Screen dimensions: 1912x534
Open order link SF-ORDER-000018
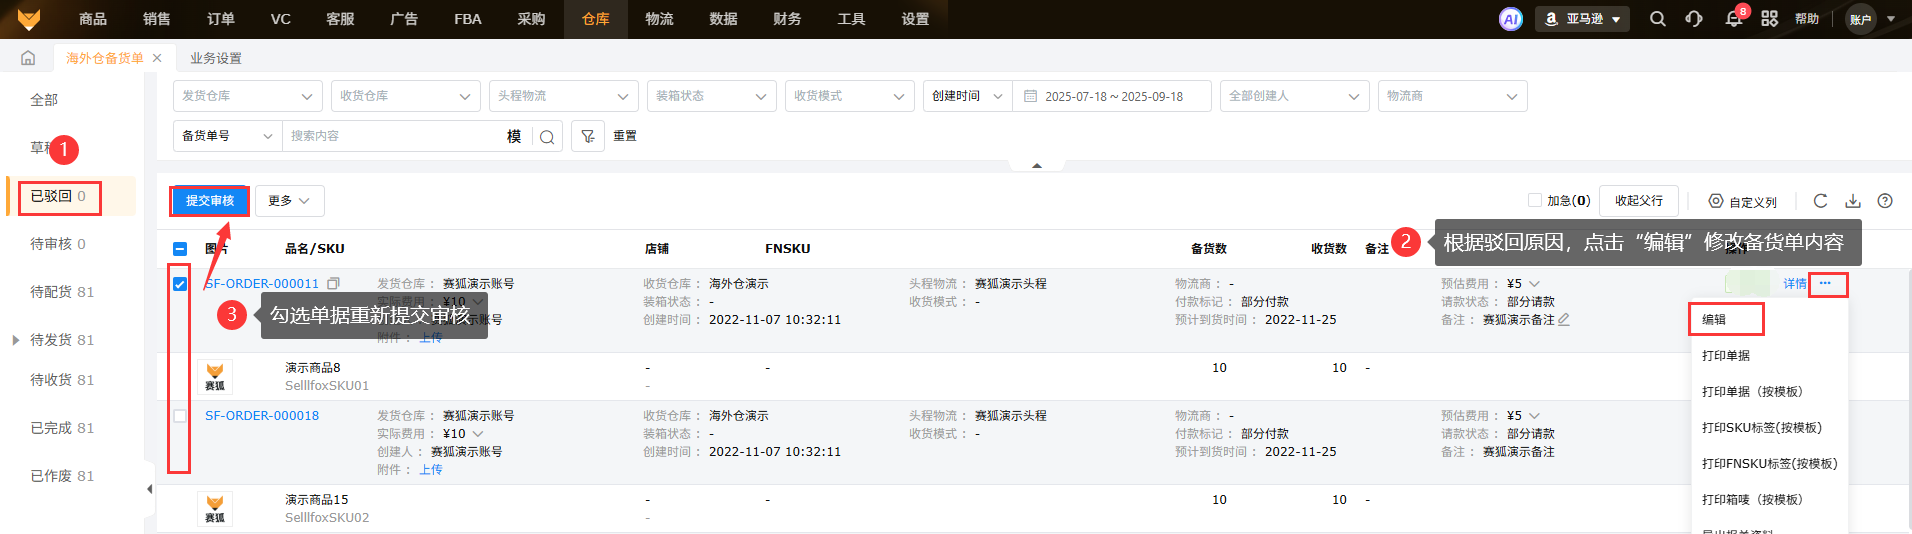[262, 416]
